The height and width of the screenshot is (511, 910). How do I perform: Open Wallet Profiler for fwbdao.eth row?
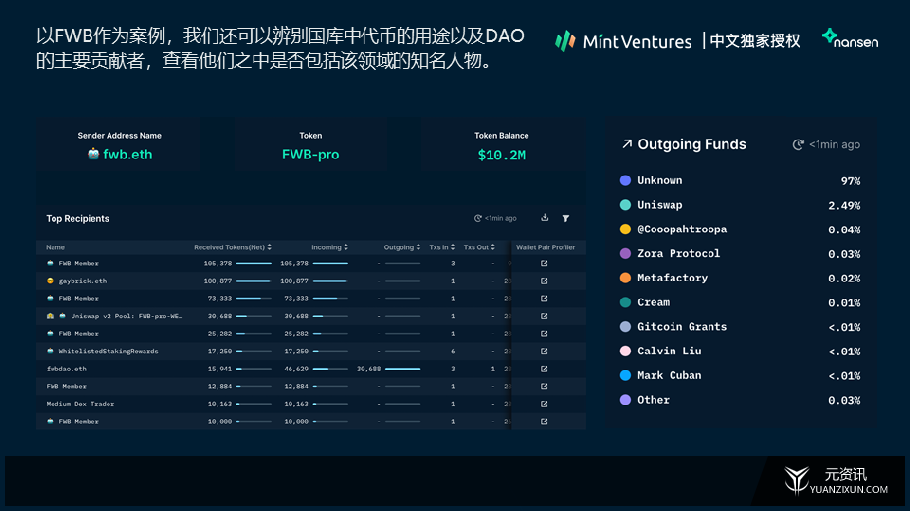point(544,369)
